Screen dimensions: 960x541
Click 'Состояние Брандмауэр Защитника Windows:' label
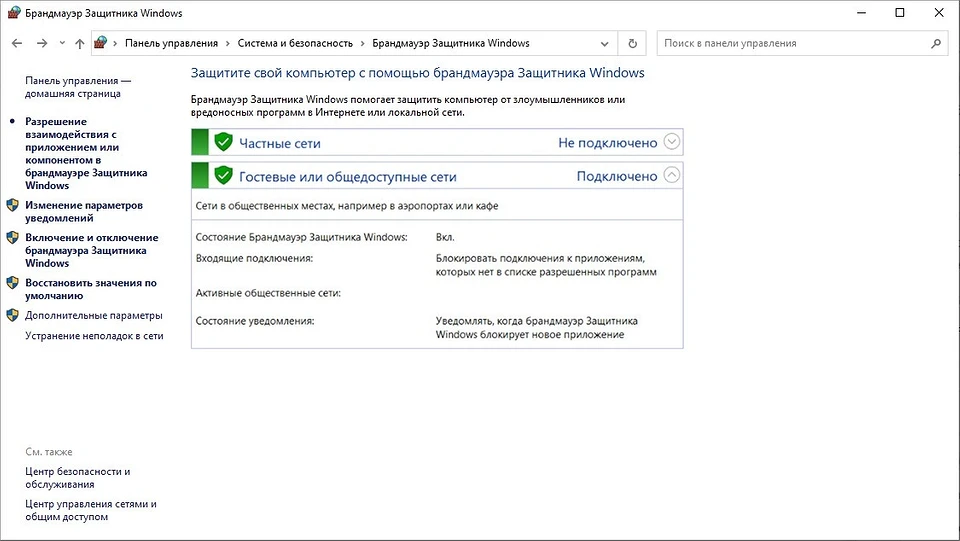[301, 237]
